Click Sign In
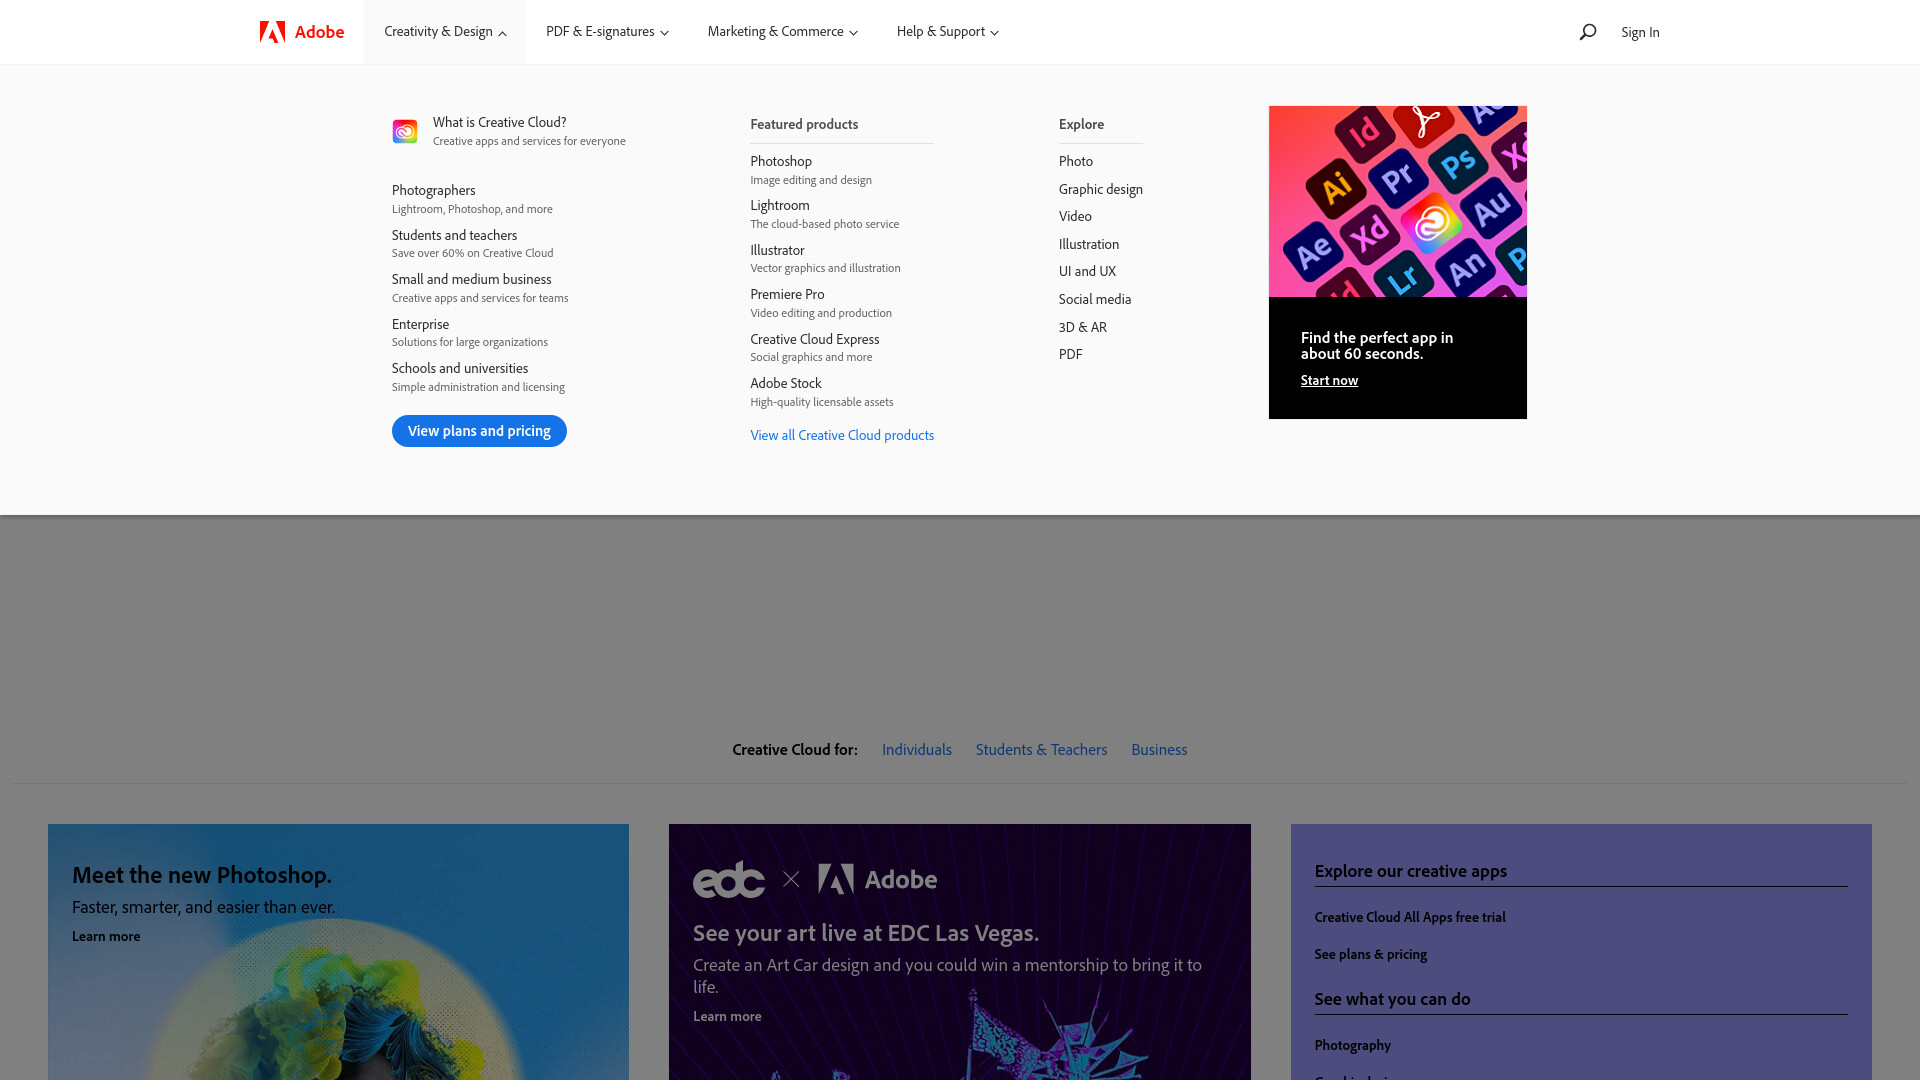The height and width of the screenshot is (1080, 1920). point(1640,32)
